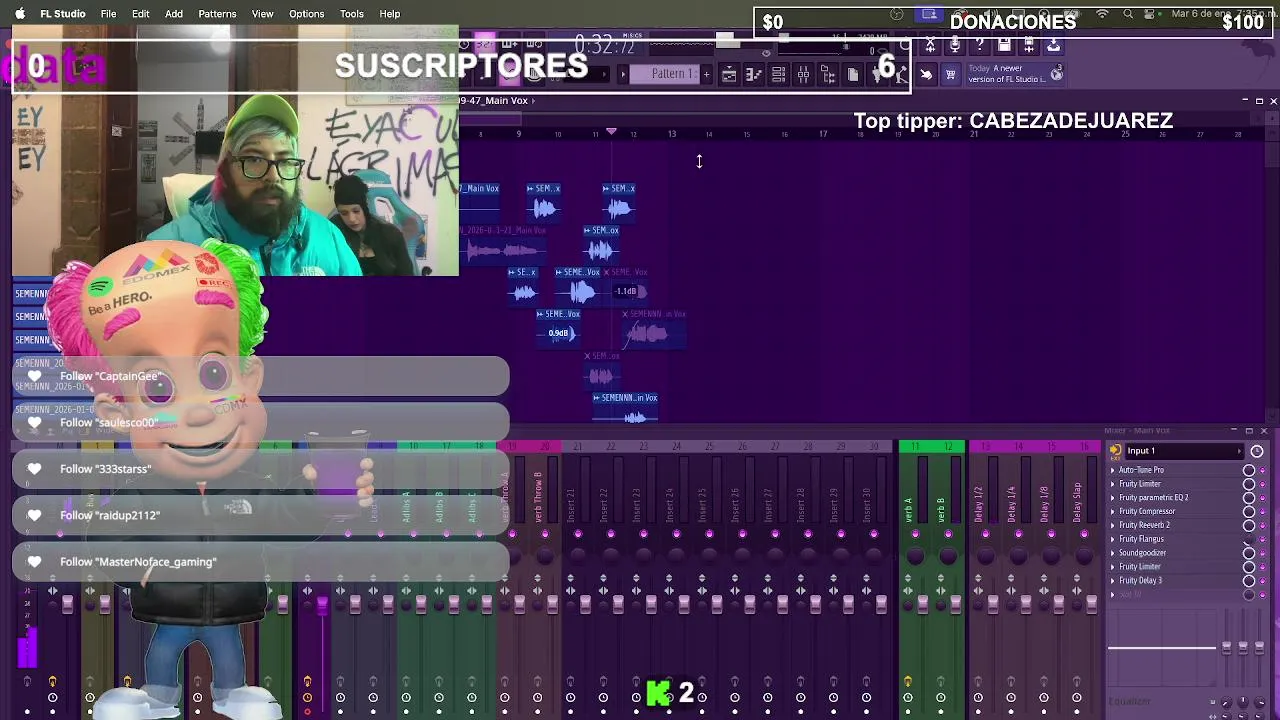Open the Patterns menu

pos(217,14)
